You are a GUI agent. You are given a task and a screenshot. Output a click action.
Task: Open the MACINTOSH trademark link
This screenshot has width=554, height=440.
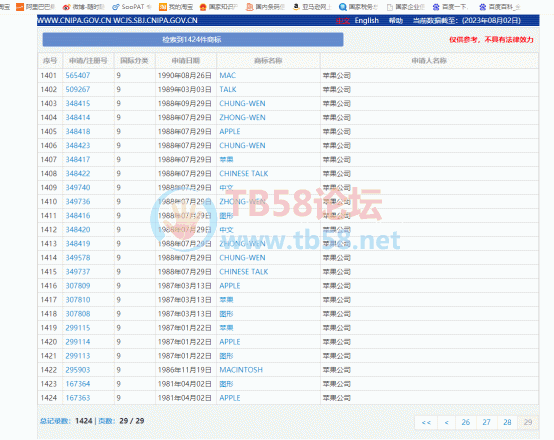(x=241, y=370)
